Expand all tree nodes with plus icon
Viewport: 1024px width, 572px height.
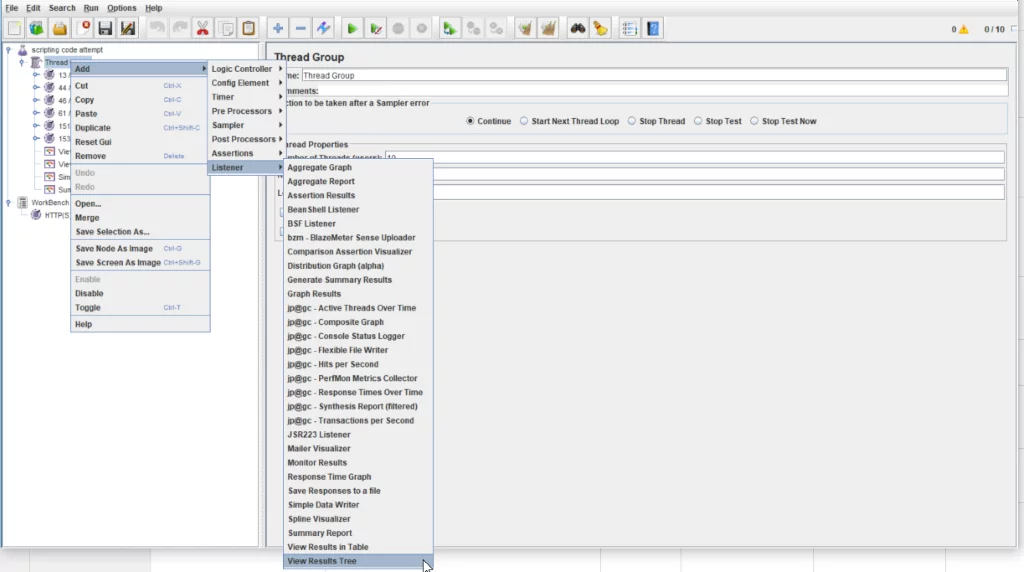point(278,29)
